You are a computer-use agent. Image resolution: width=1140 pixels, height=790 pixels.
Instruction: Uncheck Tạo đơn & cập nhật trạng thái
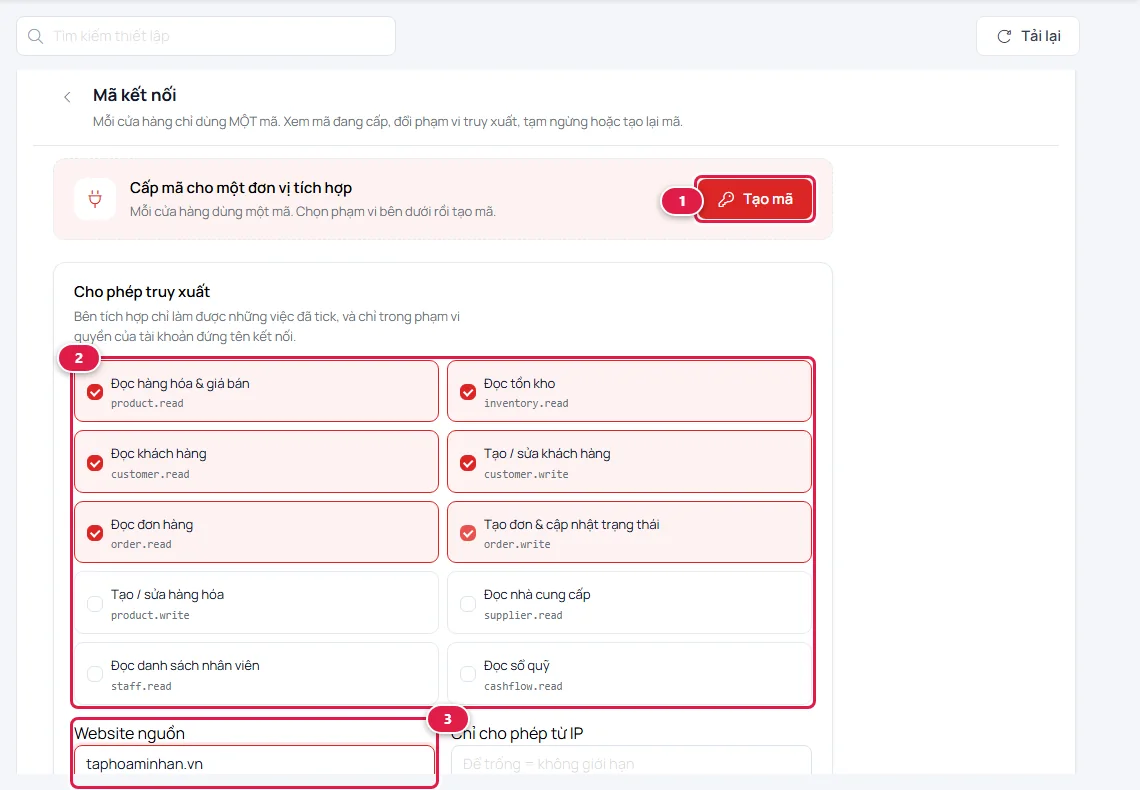(468, 533)
